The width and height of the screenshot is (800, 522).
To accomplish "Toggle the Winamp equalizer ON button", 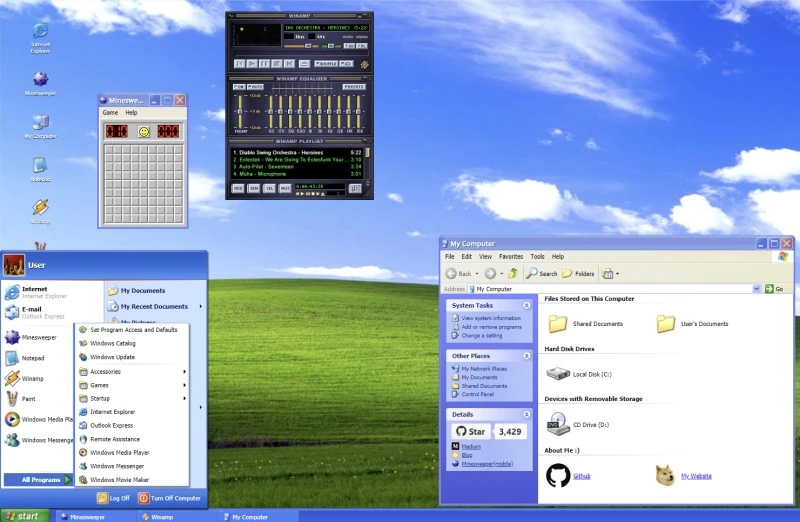I will click(239, 87).
